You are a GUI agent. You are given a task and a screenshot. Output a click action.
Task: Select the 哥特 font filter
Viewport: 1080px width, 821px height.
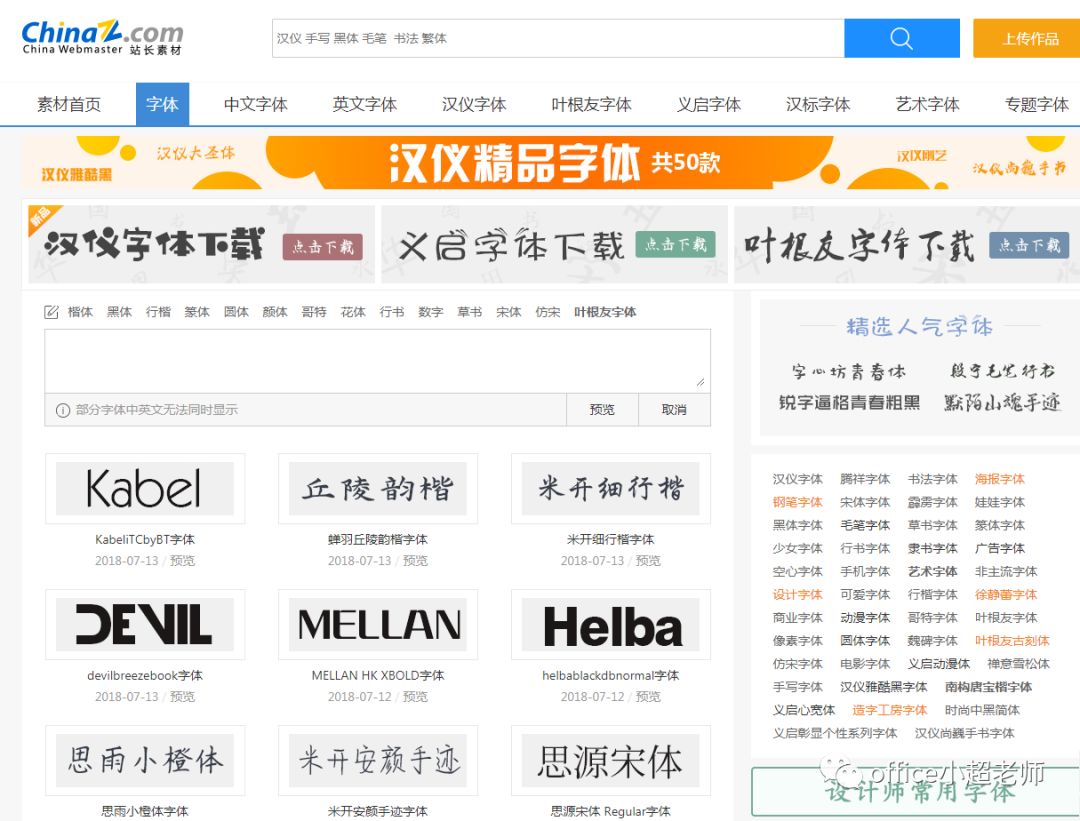click(314, 312)
